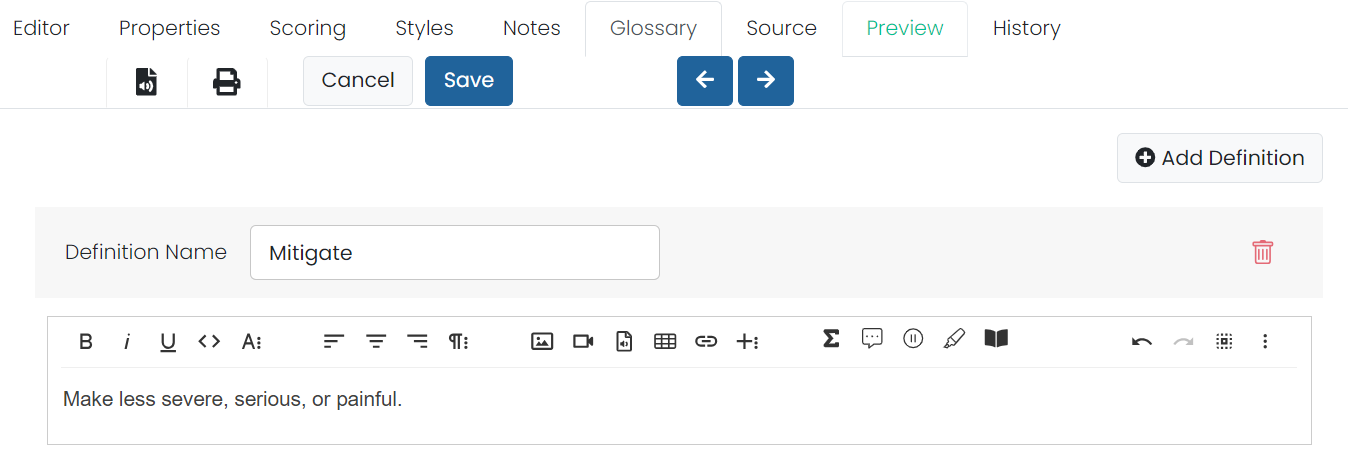Insert a table in the editor
Image resolution: width=1348 pixels, height=451 pixels.
[x=665, y=341]
